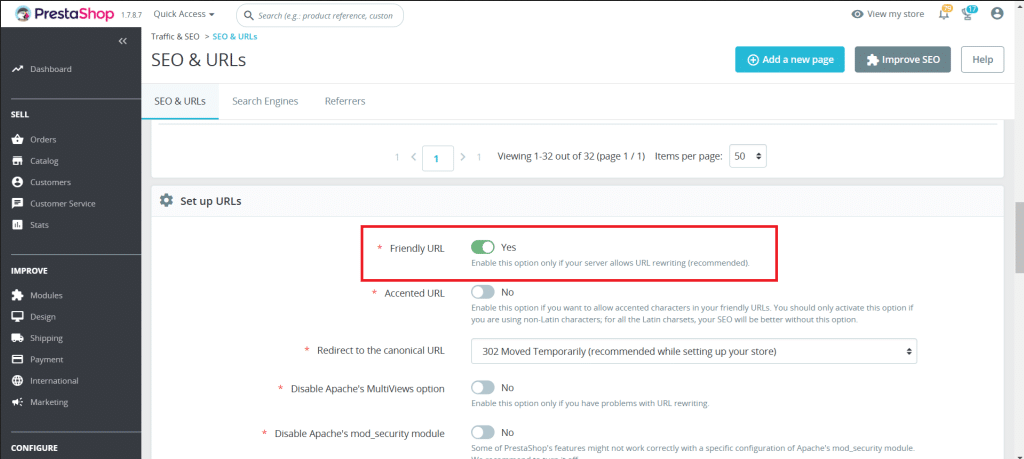The image size is (1024, 459).
Task: Open the user profile avatar icon
Action: click(996, 14)
